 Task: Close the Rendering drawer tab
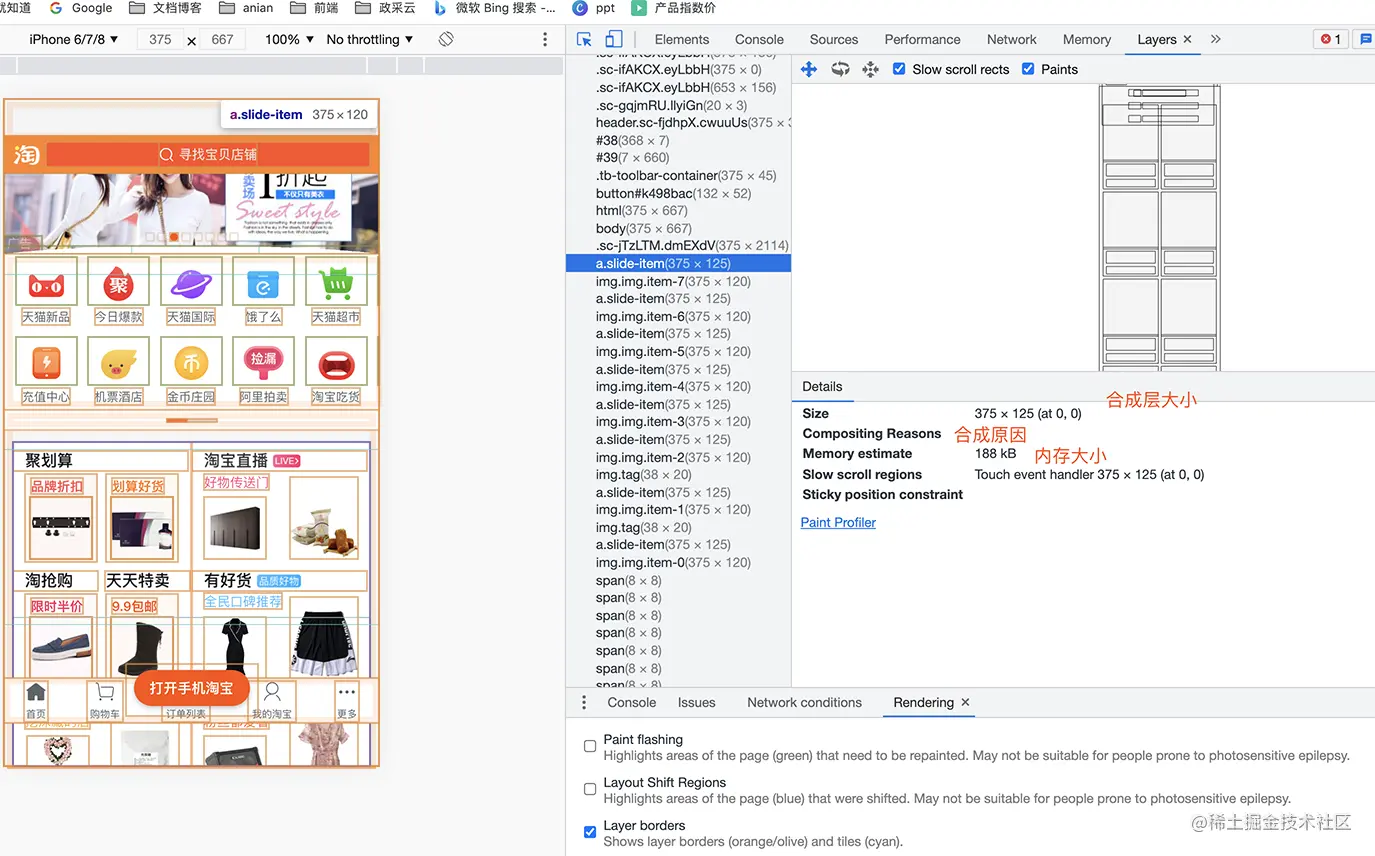point(965,702)
